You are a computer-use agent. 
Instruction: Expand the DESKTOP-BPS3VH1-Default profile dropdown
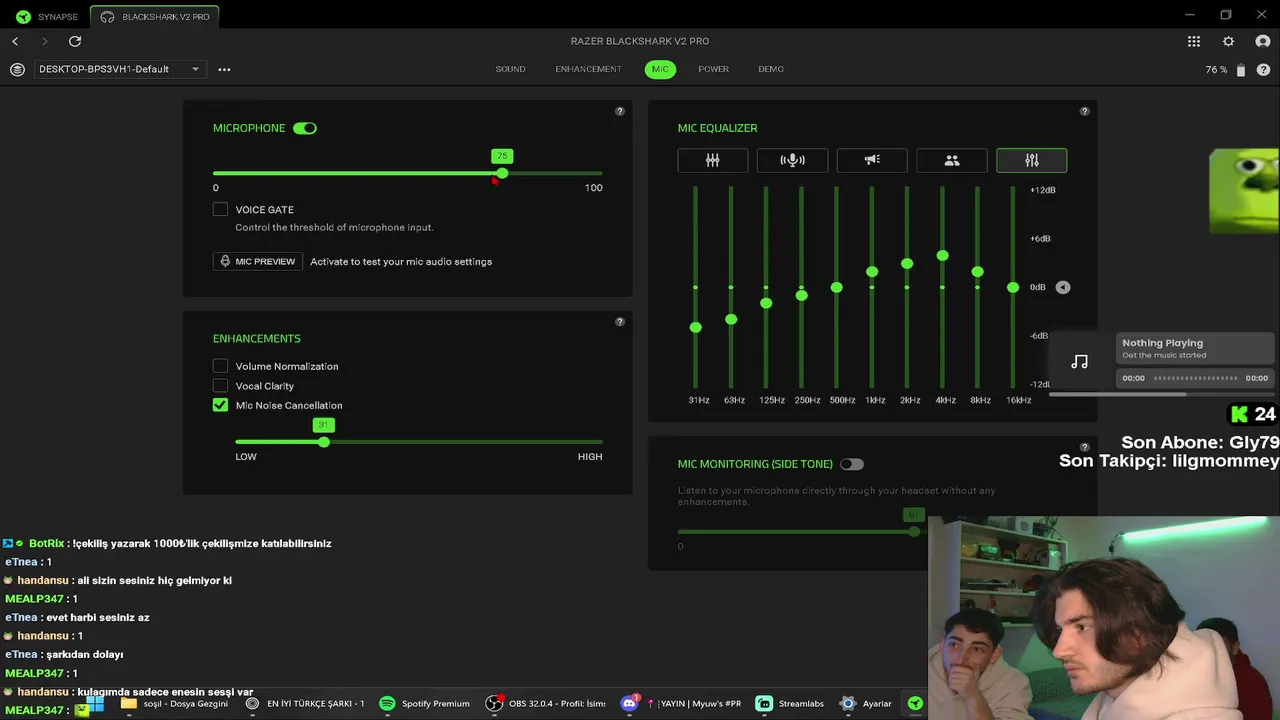coord(120,69)
